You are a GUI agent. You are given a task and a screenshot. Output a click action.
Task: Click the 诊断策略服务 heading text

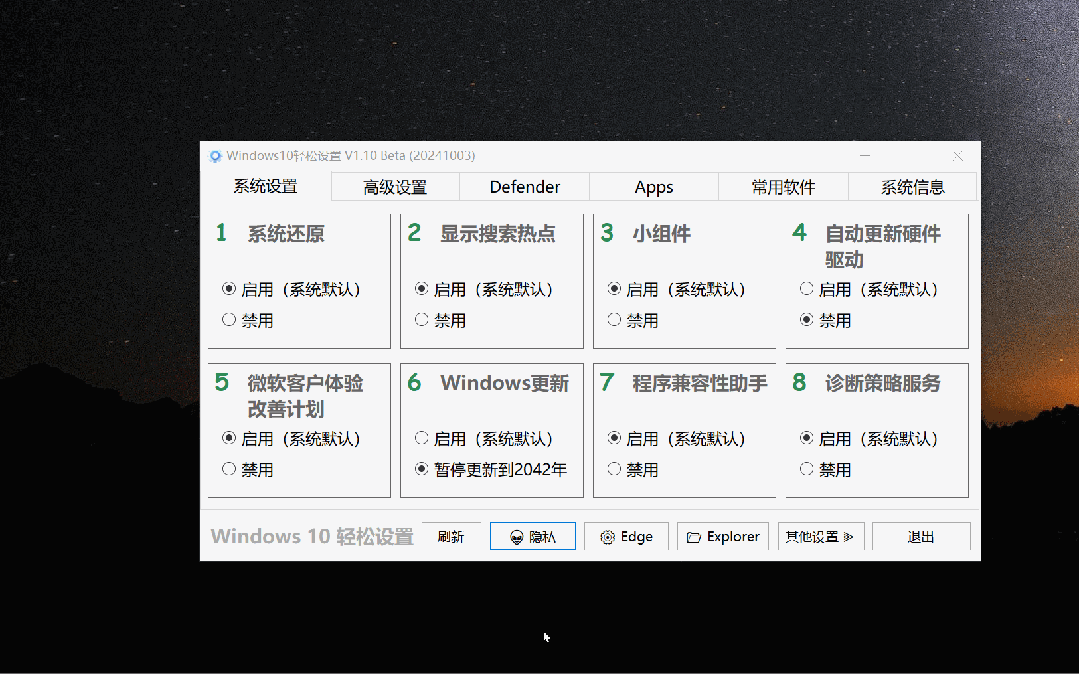[883, 383]
